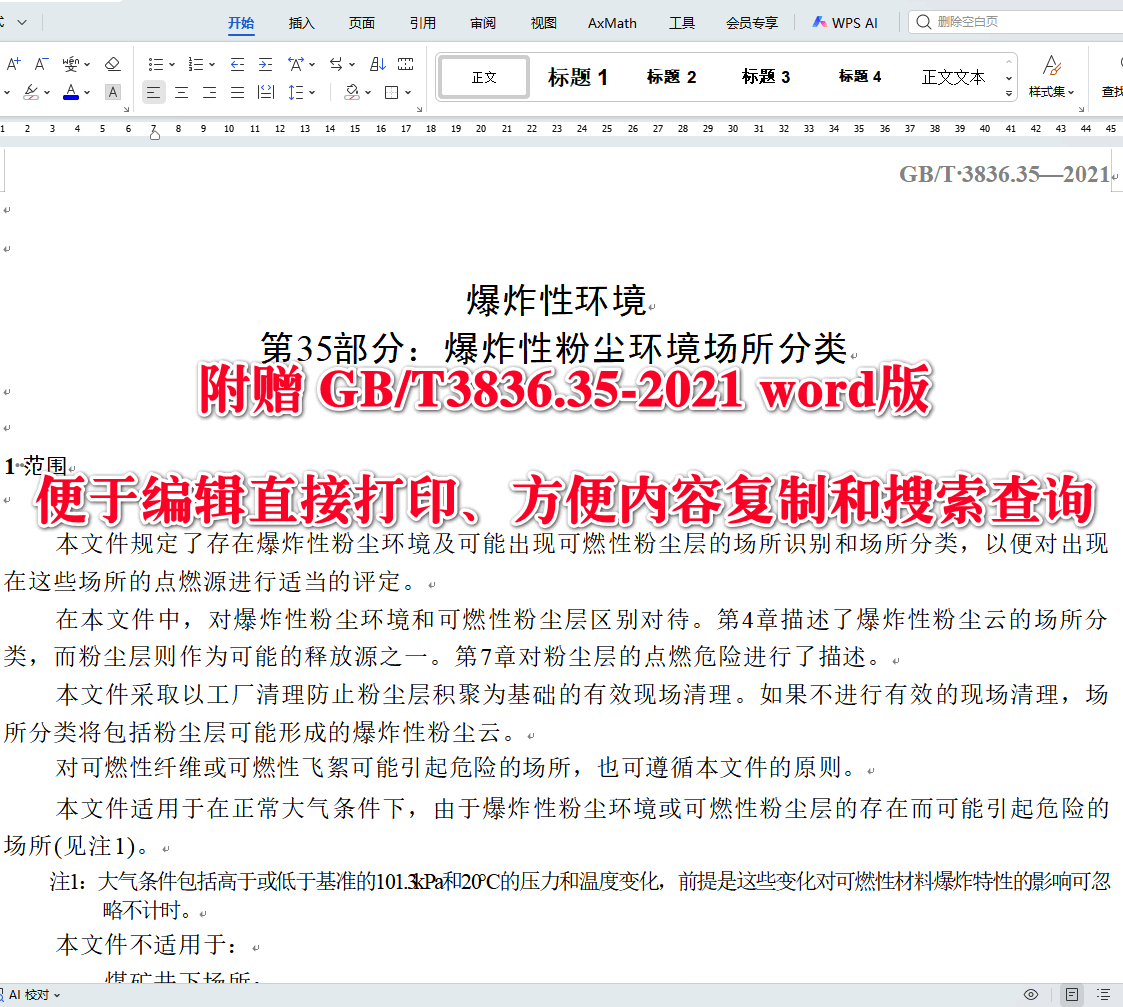Viewport: 1123px width, 1007px height.
Task: Toggle justify alignment
Action: point(237,92)
